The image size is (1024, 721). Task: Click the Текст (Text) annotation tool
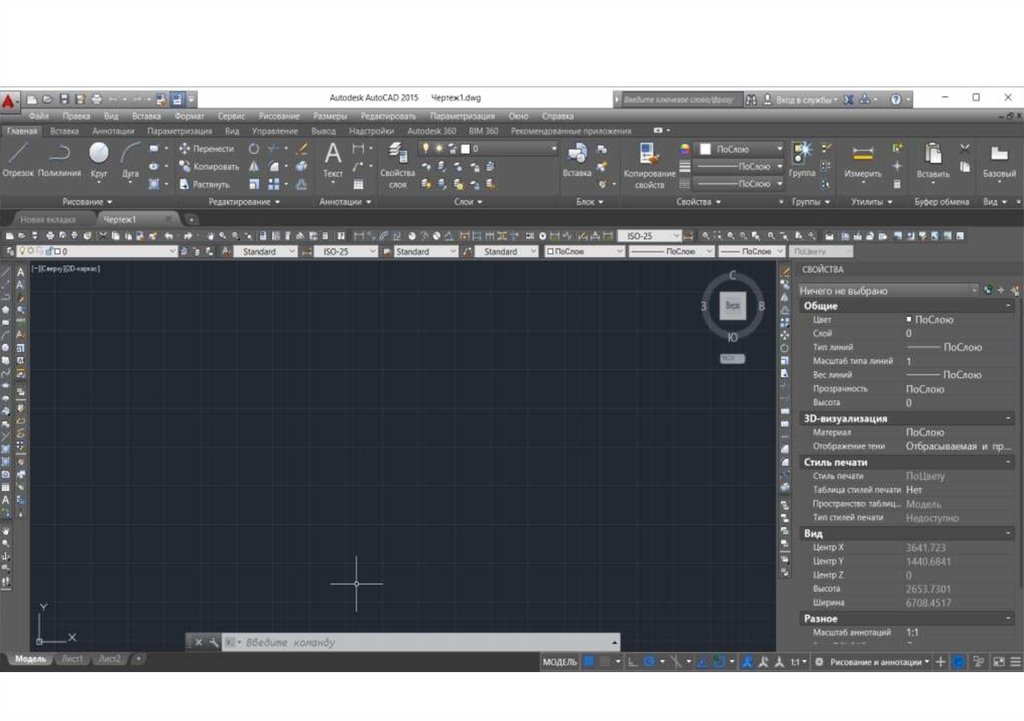[333, 159]
